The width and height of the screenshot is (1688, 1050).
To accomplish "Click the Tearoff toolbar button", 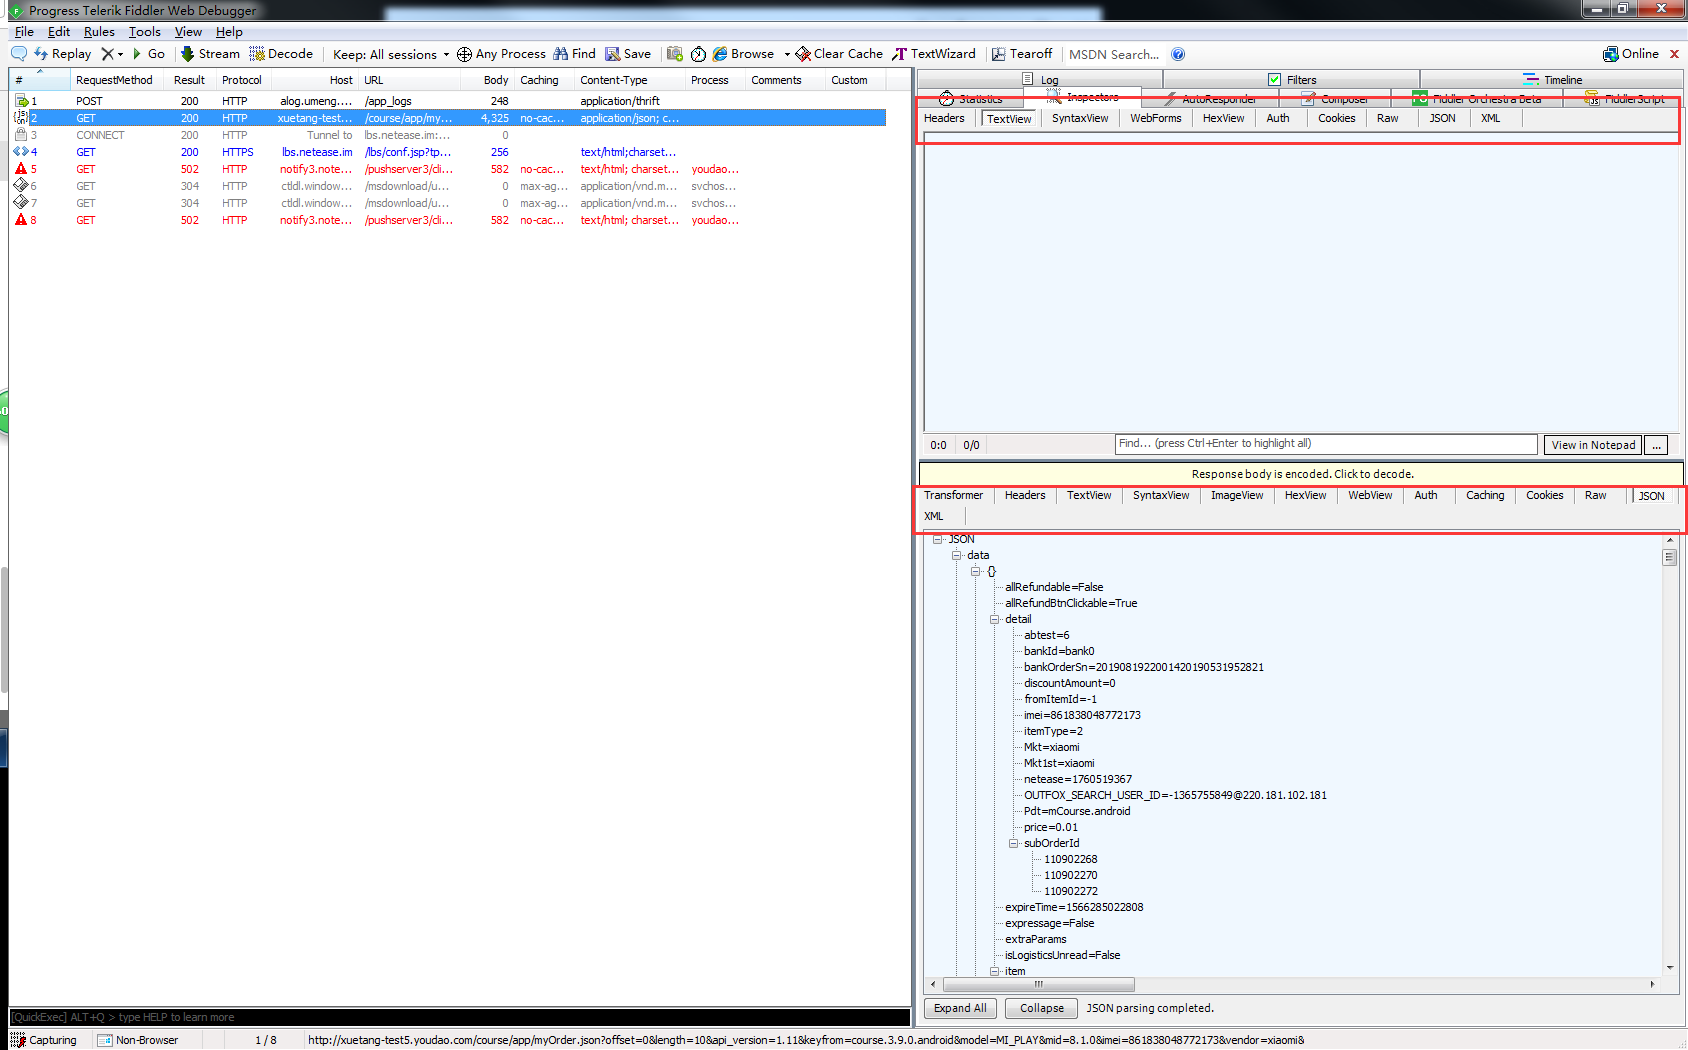I will (x=1022, y=54).
